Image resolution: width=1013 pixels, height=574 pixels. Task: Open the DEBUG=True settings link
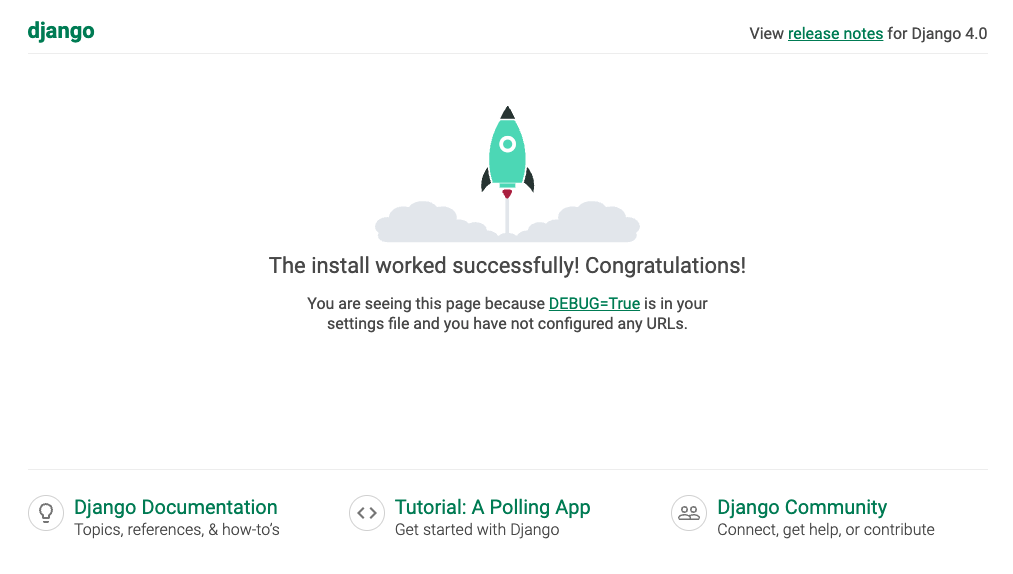(594, 303)
